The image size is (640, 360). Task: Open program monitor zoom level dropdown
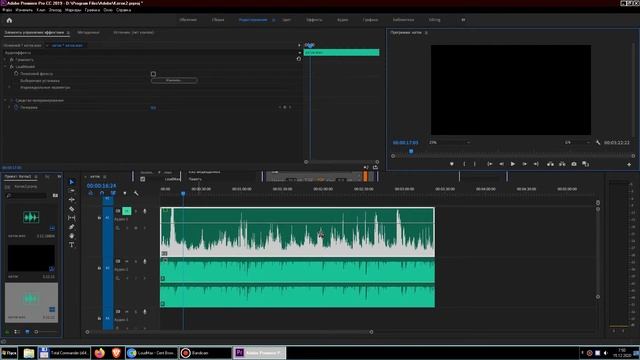tap(449, 142)
